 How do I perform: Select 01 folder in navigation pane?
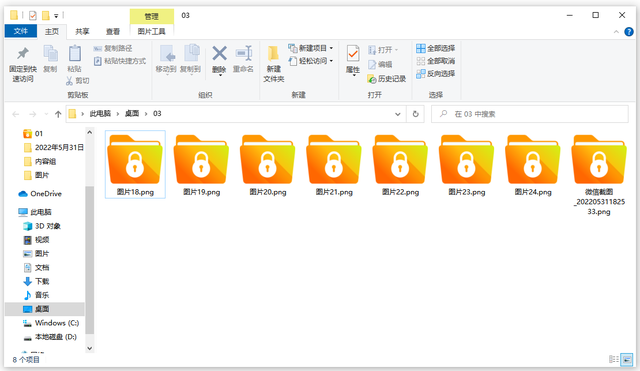coord(33,133)
